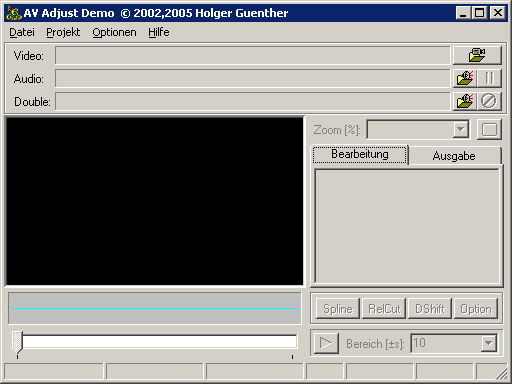Click the Option button
The width and height of the screenshot is (512, 384).
[x=476, y=309]
